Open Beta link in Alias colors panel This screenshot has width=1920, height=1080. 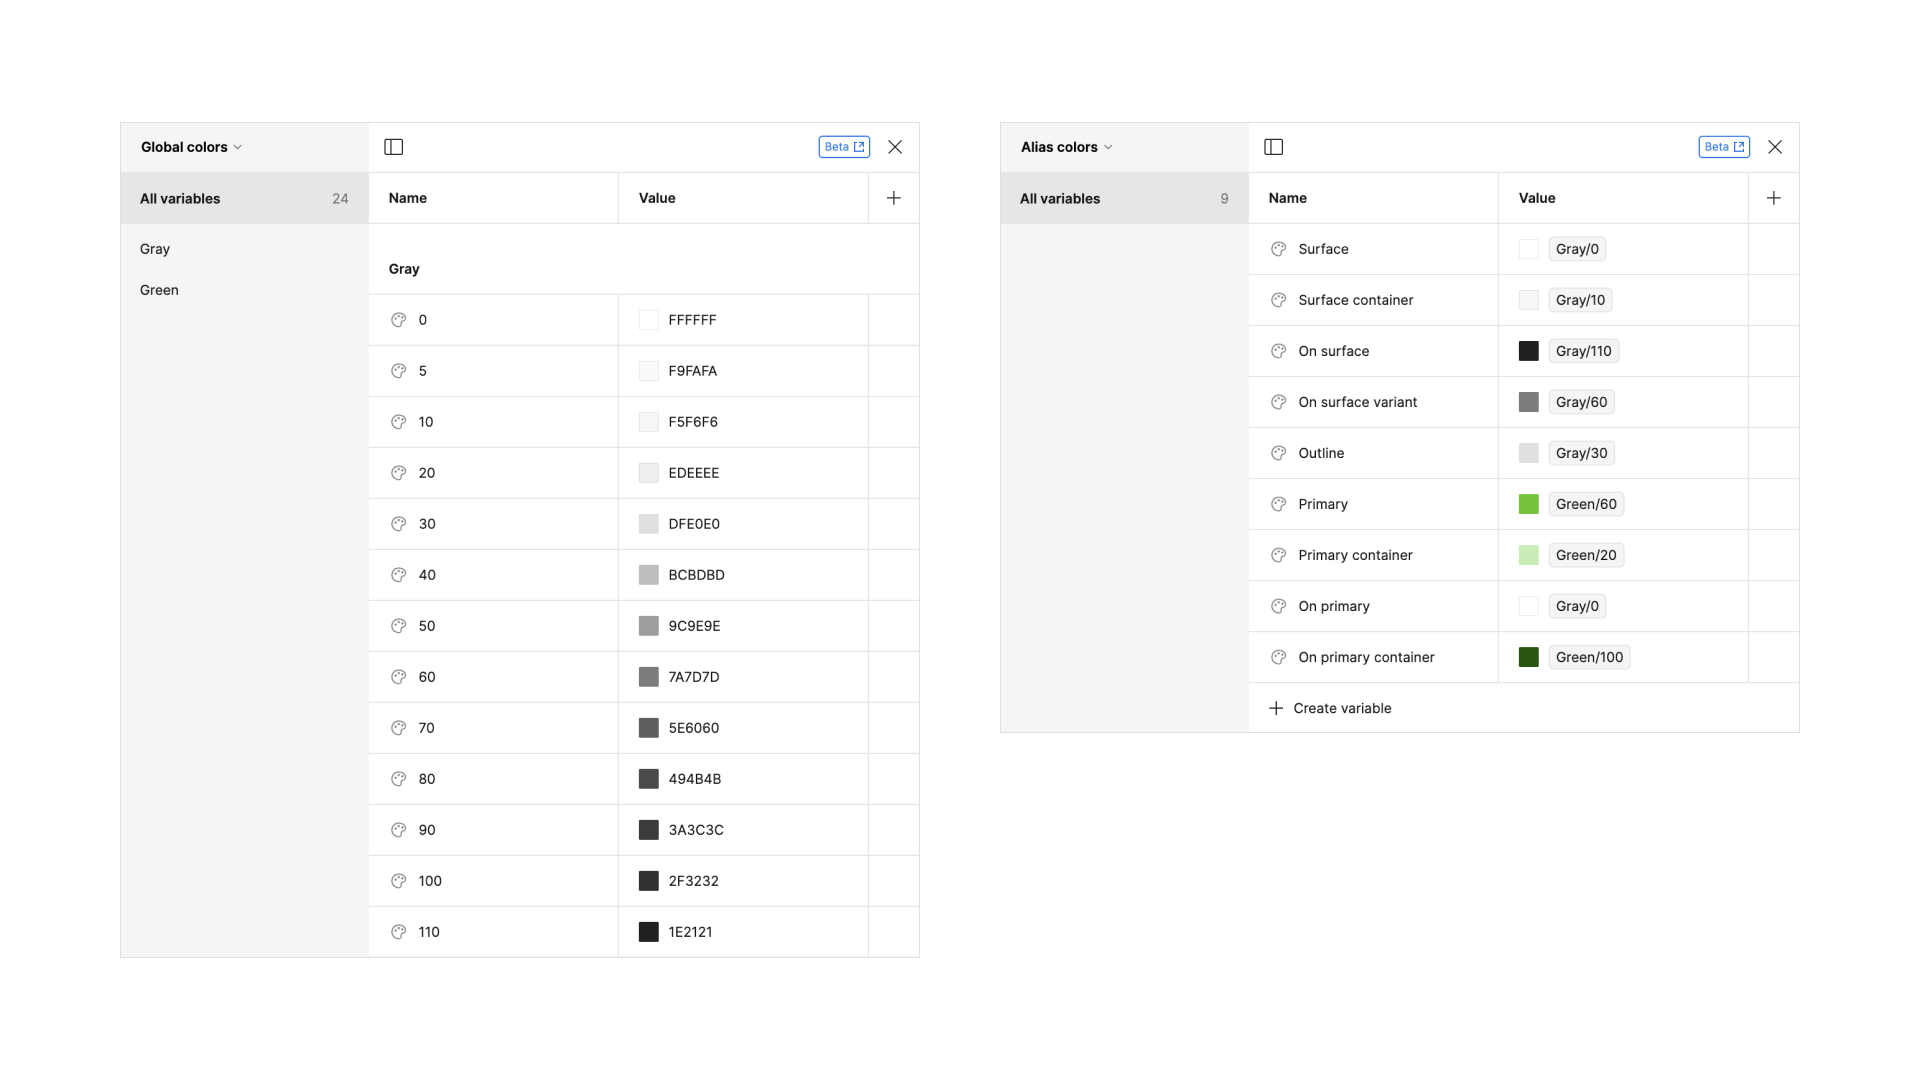pos(1724,147)
